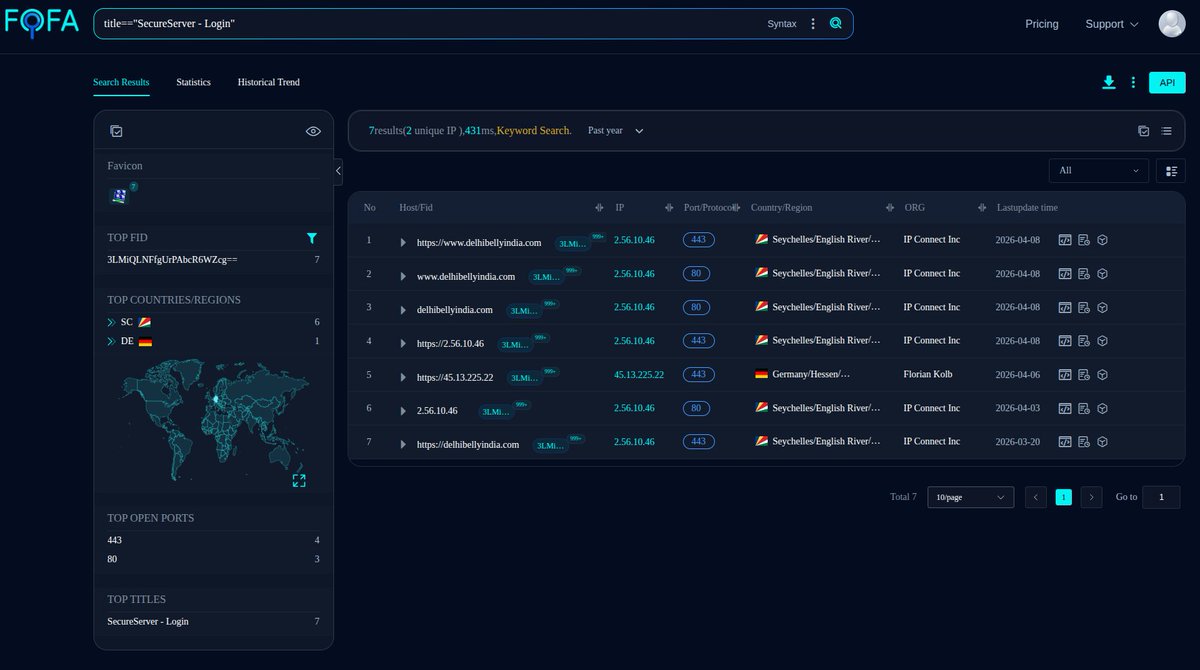This screenshot has height=670, width=1200.
Task: Open the Support menu
Action: pos(1111,24)
